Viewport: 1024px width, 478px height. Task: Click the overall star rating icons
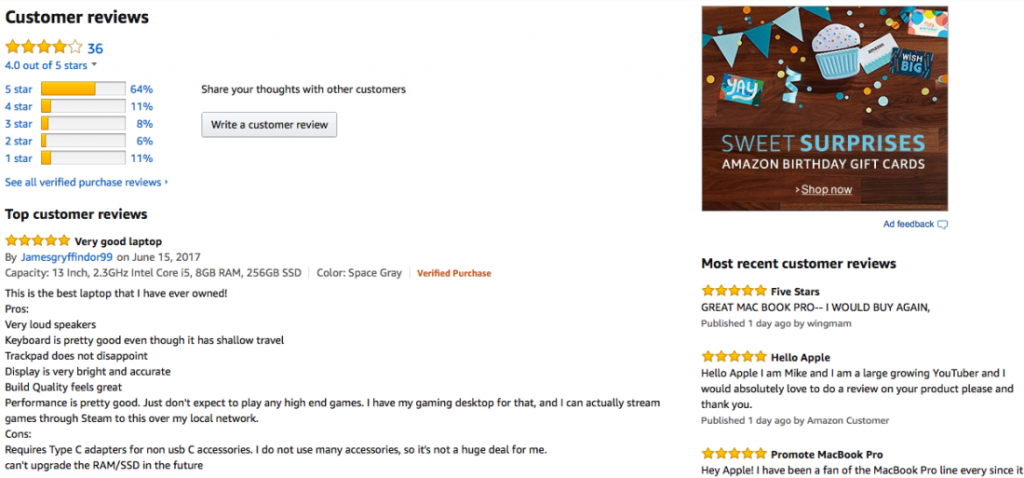click(44, 47)
